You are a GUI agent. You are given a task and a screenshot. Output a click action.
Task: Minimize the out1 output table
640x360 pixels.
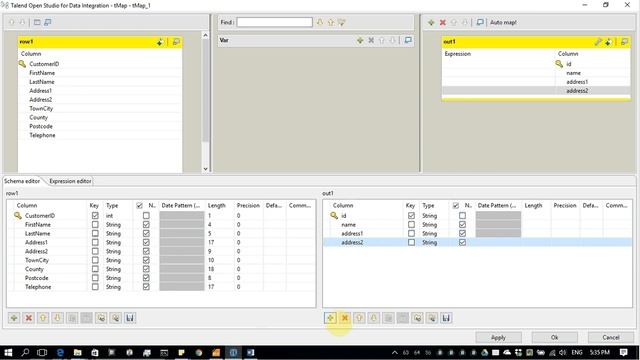pos(624,42)
